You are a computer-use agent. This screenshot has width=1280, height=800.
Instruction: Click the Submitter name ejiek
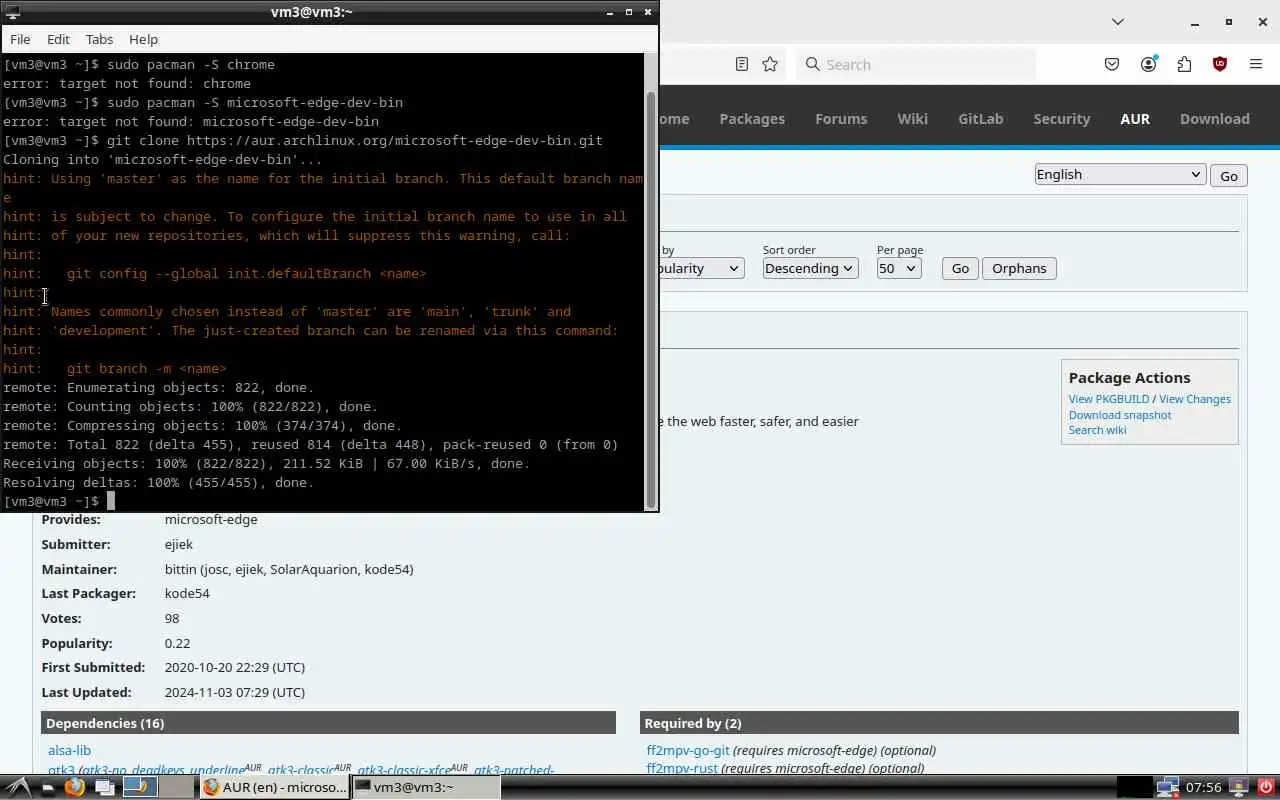179,544
